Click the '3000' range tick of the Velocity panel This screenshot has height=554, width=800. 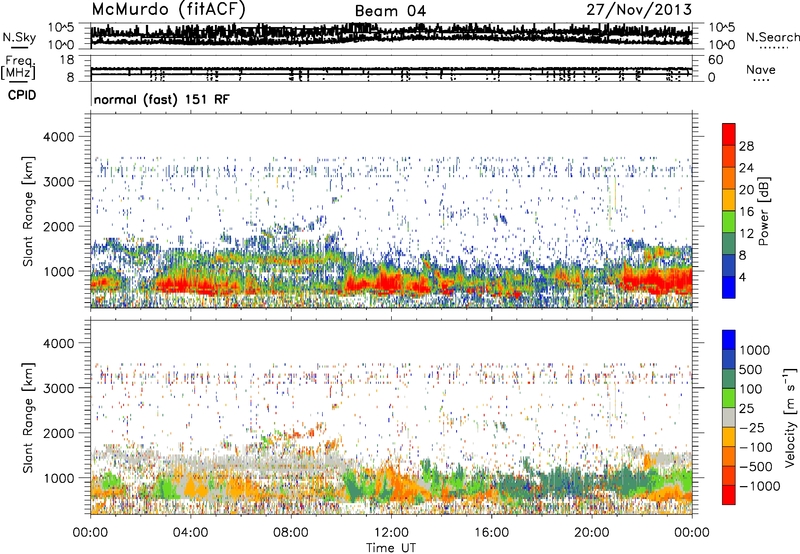58,388
